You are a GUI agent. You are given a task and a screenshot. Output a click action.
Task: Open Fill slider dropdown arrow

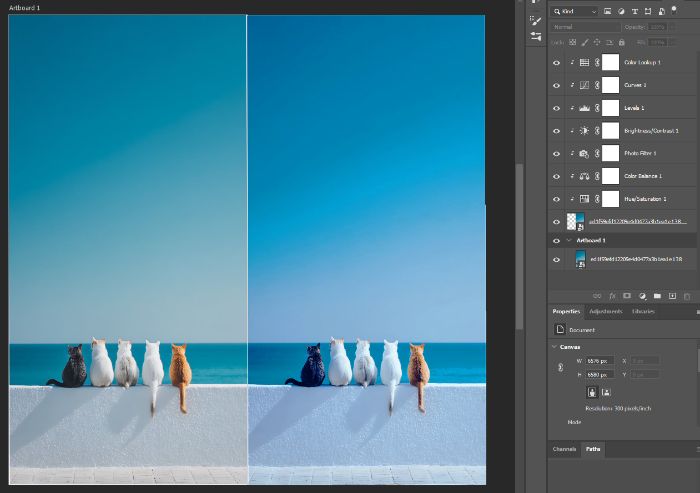click(x=672, y=42)
